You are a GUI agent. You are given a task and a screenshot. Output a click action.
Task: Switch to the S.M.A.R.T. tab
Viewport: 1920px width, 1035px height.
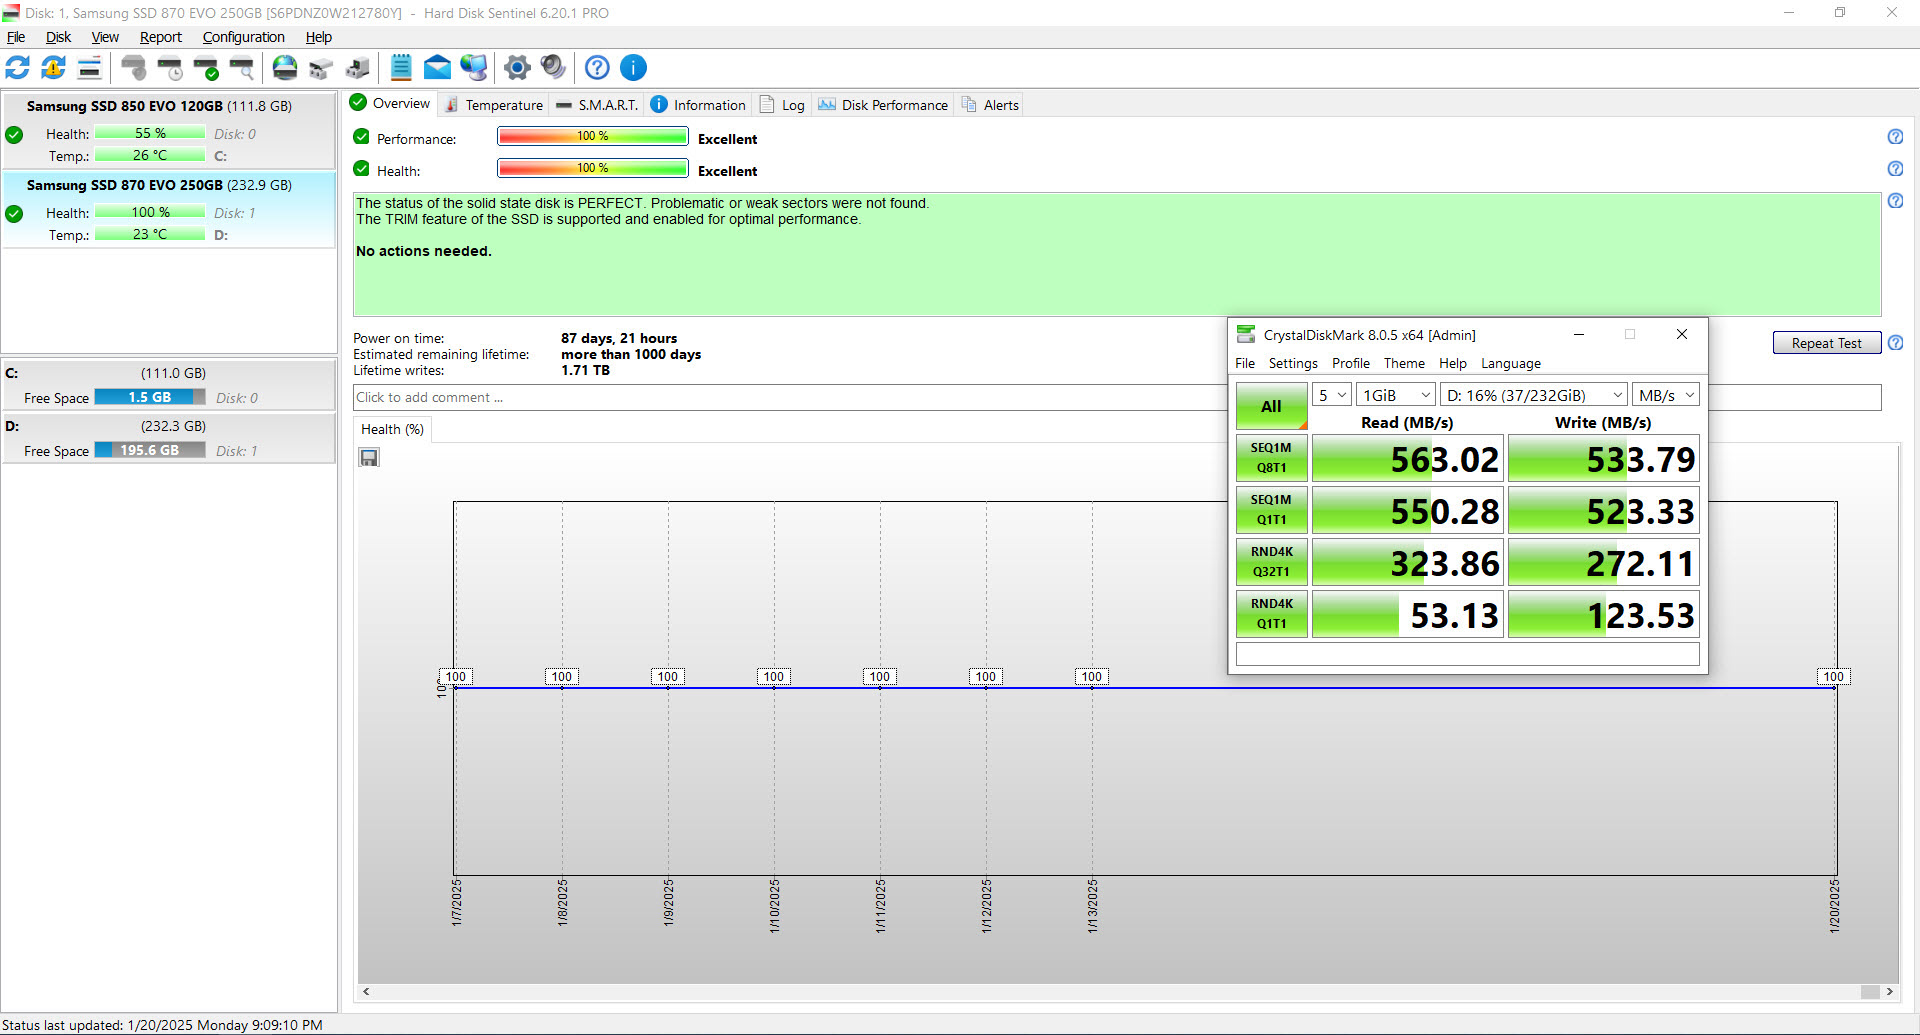tap(597, 105)
